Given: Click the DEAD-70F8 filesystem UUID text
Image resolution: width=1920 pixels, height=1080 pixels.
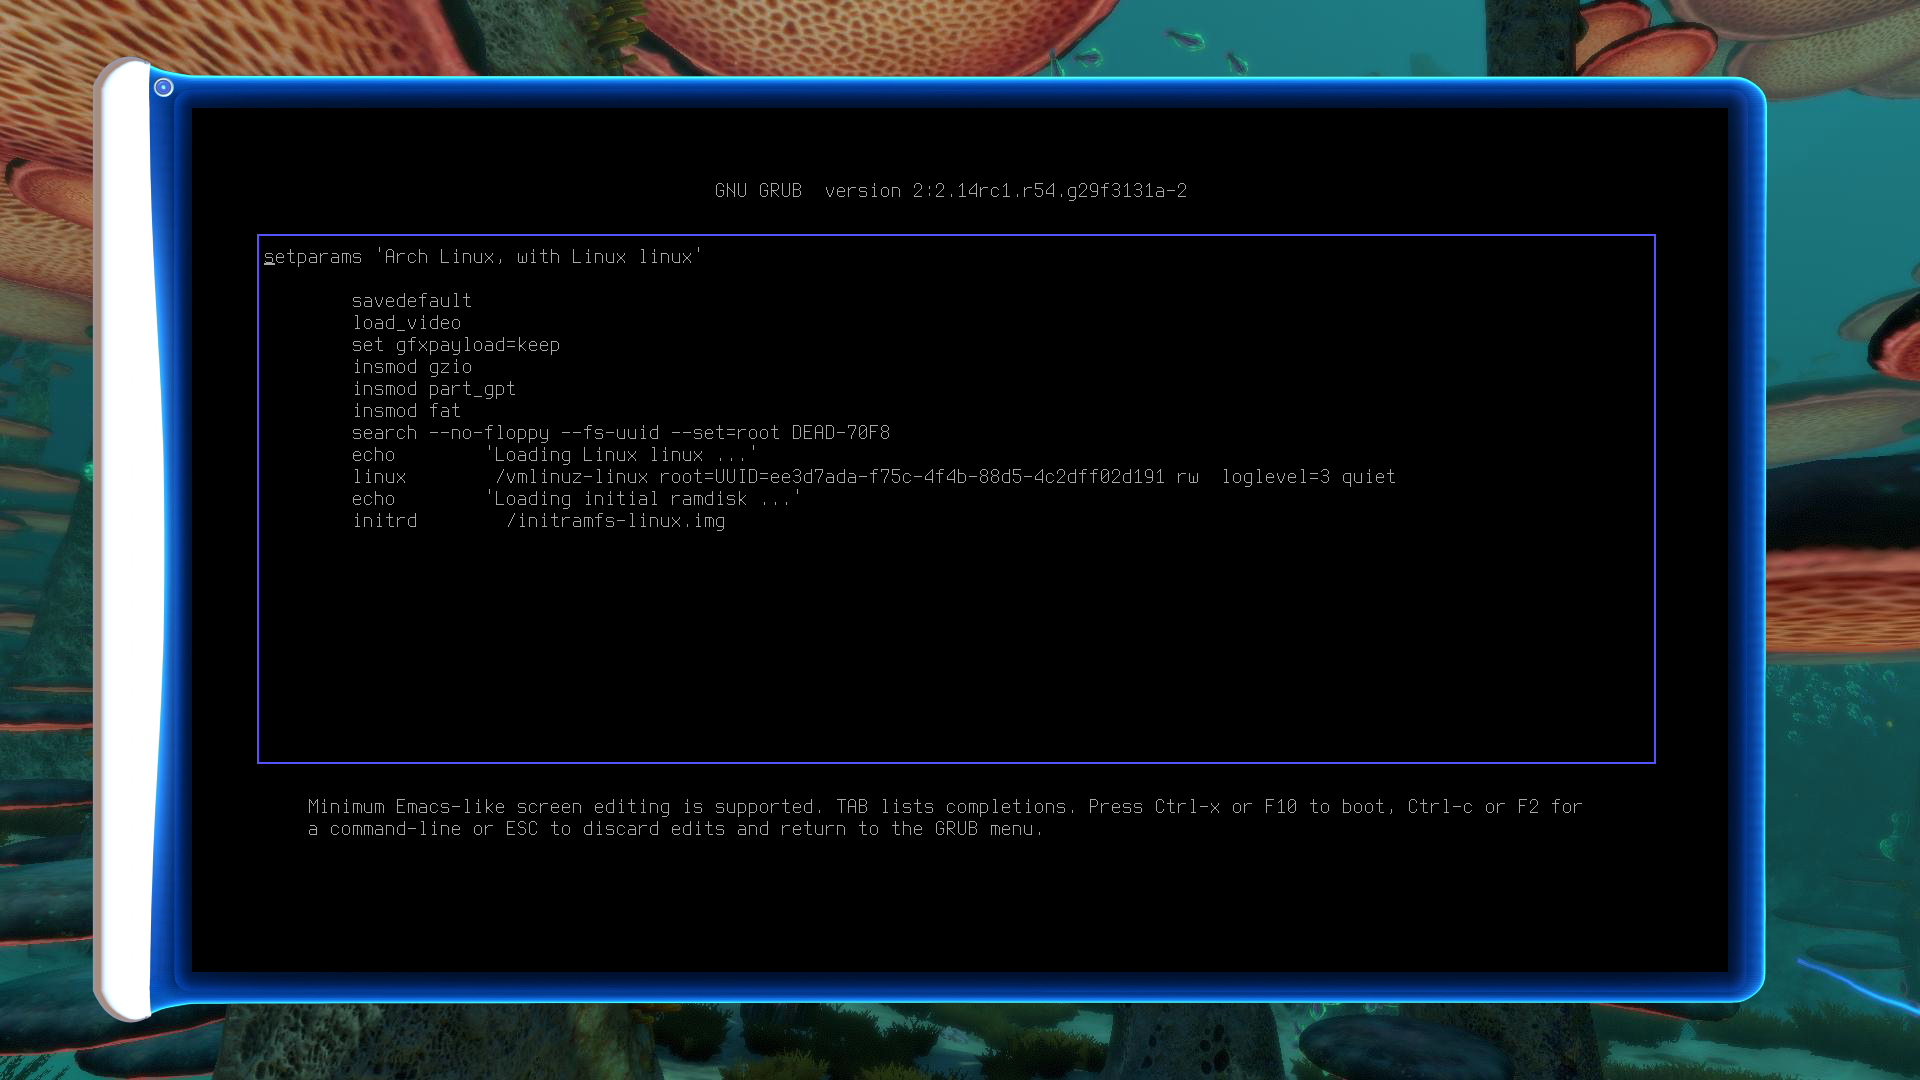Looking at the screenshot, I should pyautogui.click(x=840, y=433).
